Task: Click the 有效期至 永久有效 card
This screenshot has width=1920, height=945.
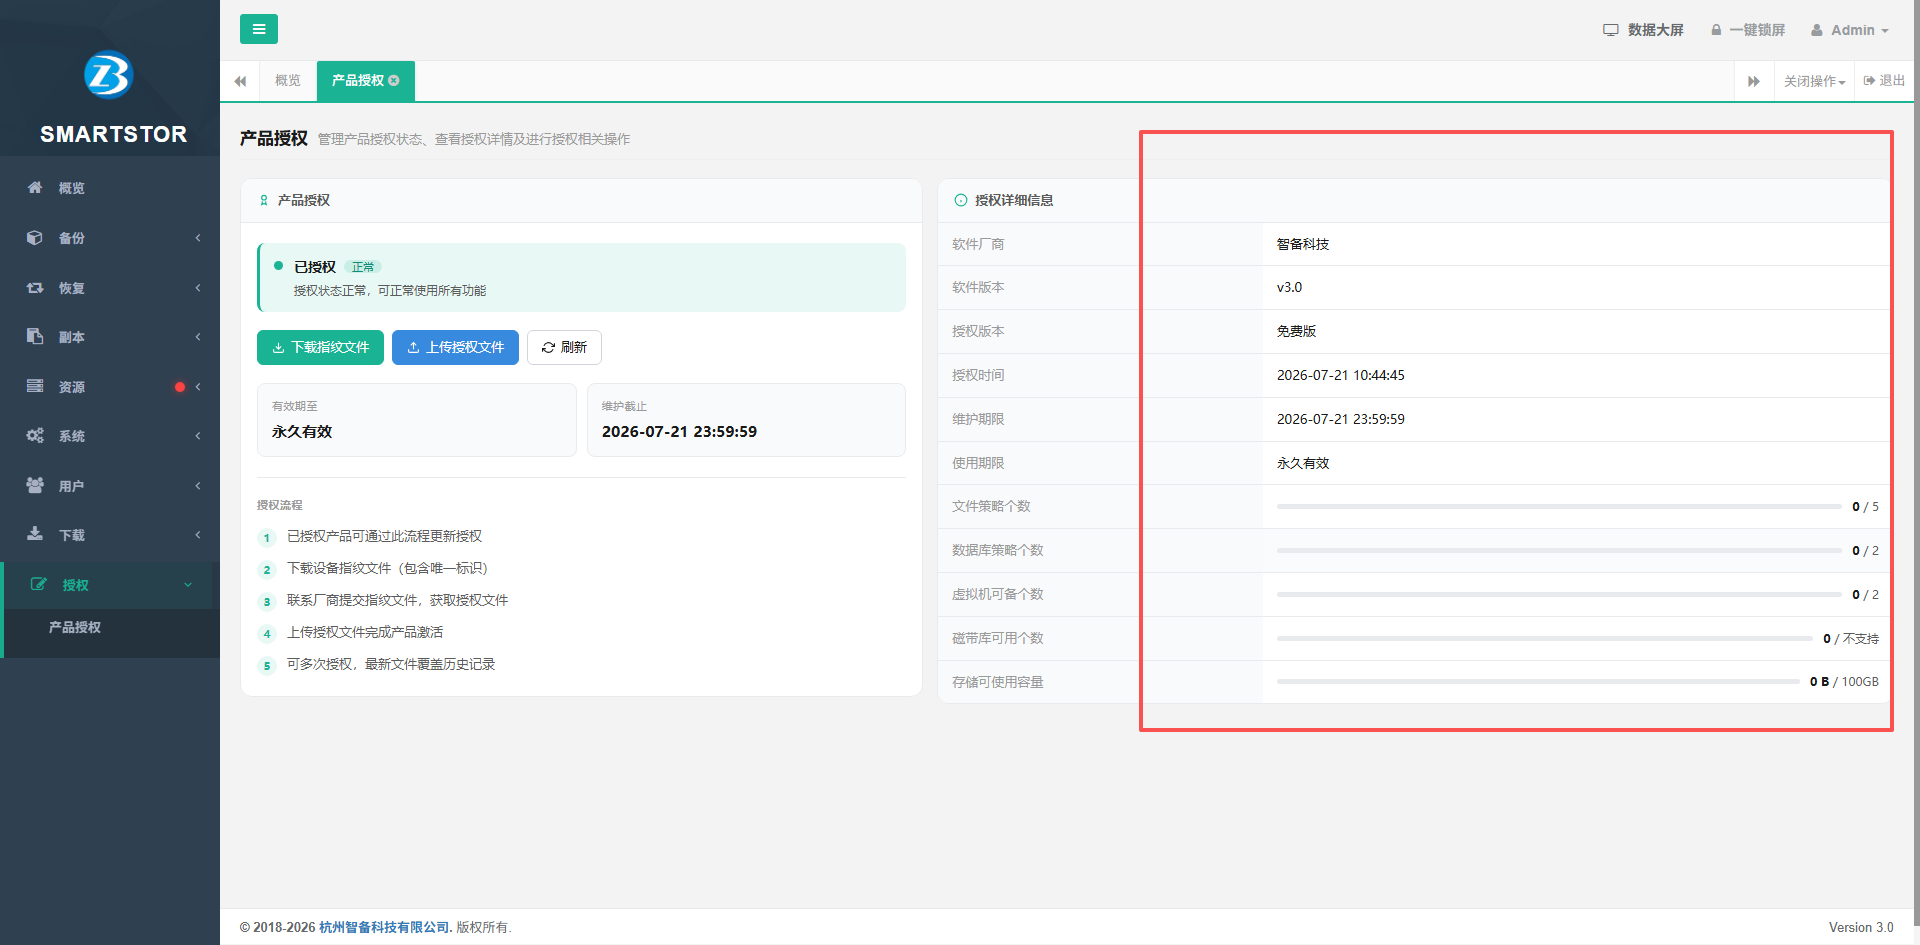Action: [417, 420]
